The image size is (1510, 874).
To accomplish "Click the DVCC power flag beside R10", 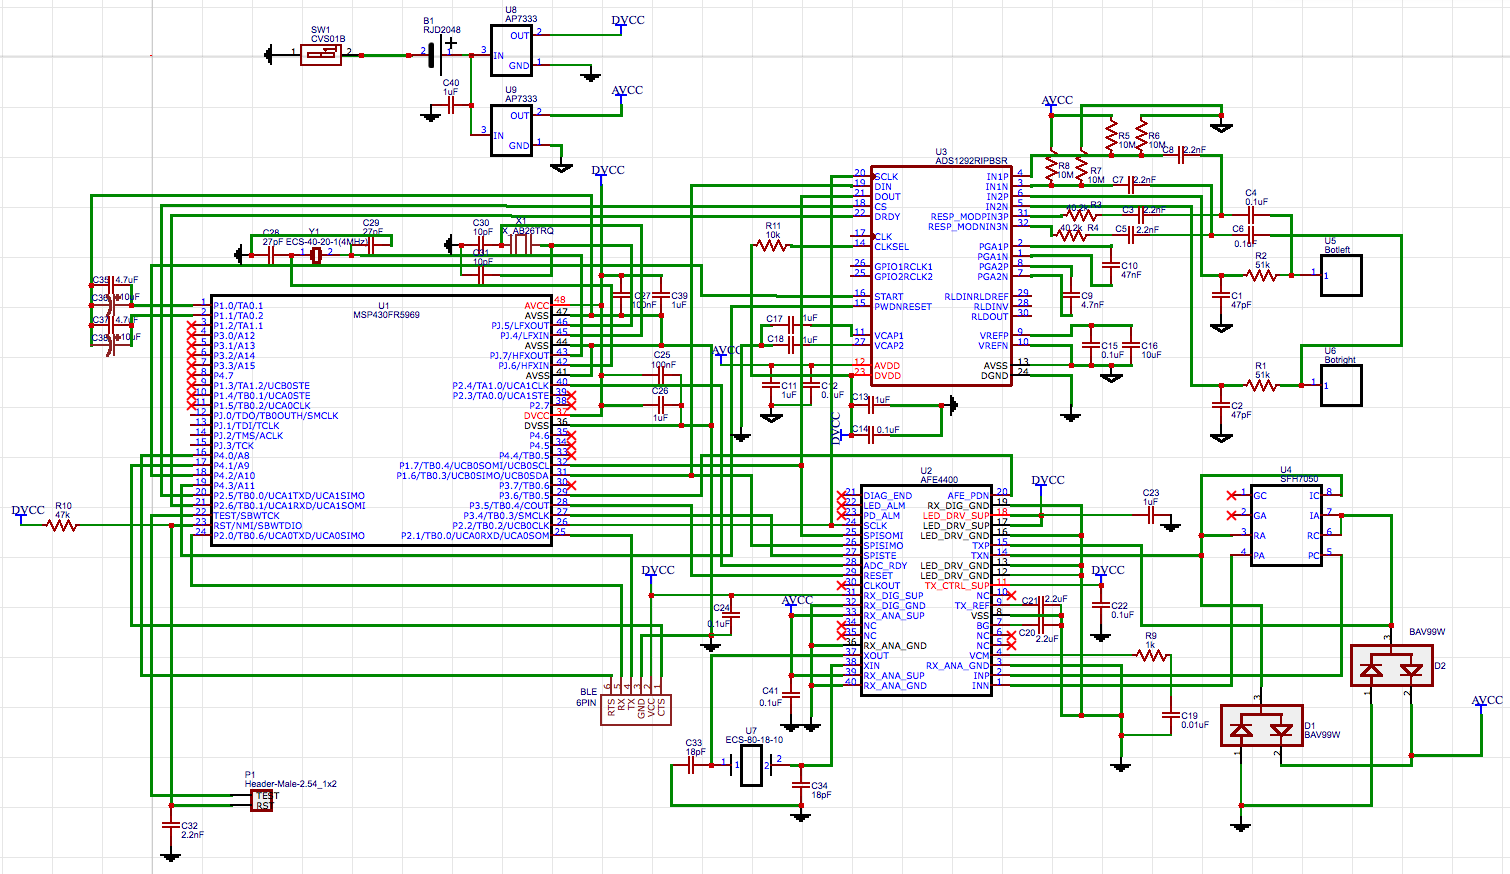I will coord(28,513).
